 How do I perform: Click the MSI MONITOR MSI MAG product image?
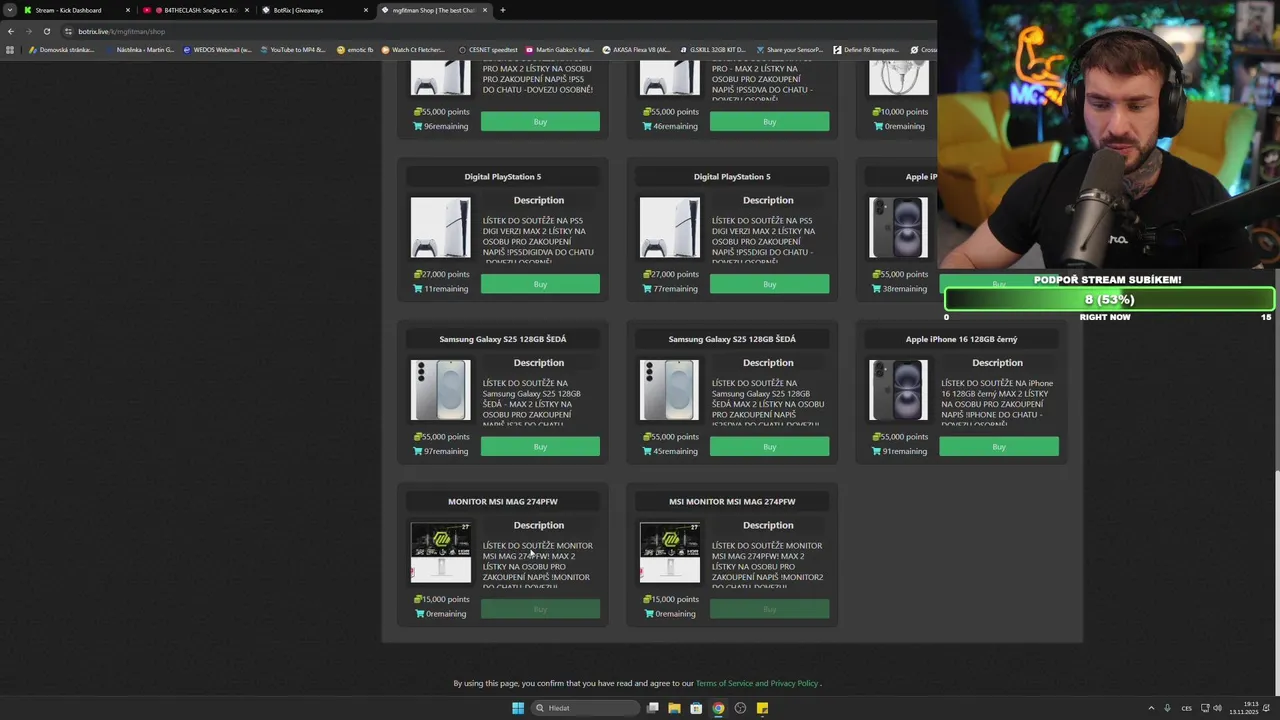click(669, 552)
